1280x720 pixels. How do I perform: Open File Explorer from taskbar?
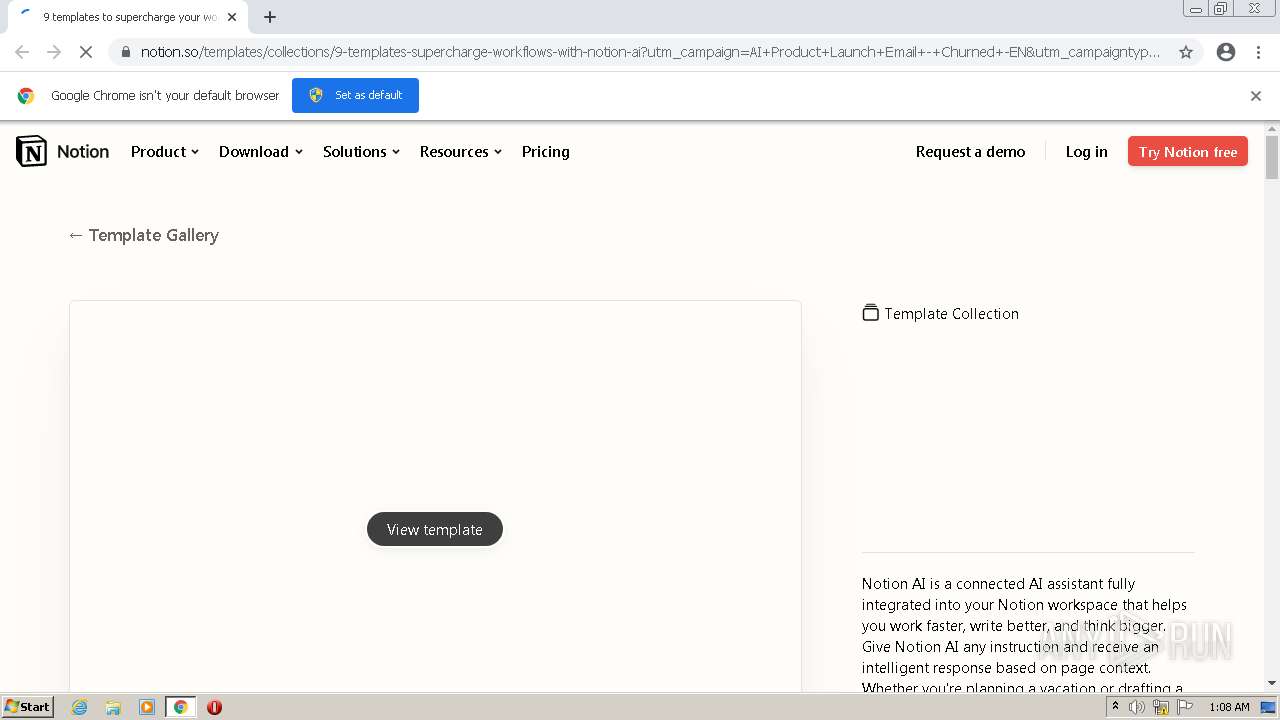click(x=113, y=707)
